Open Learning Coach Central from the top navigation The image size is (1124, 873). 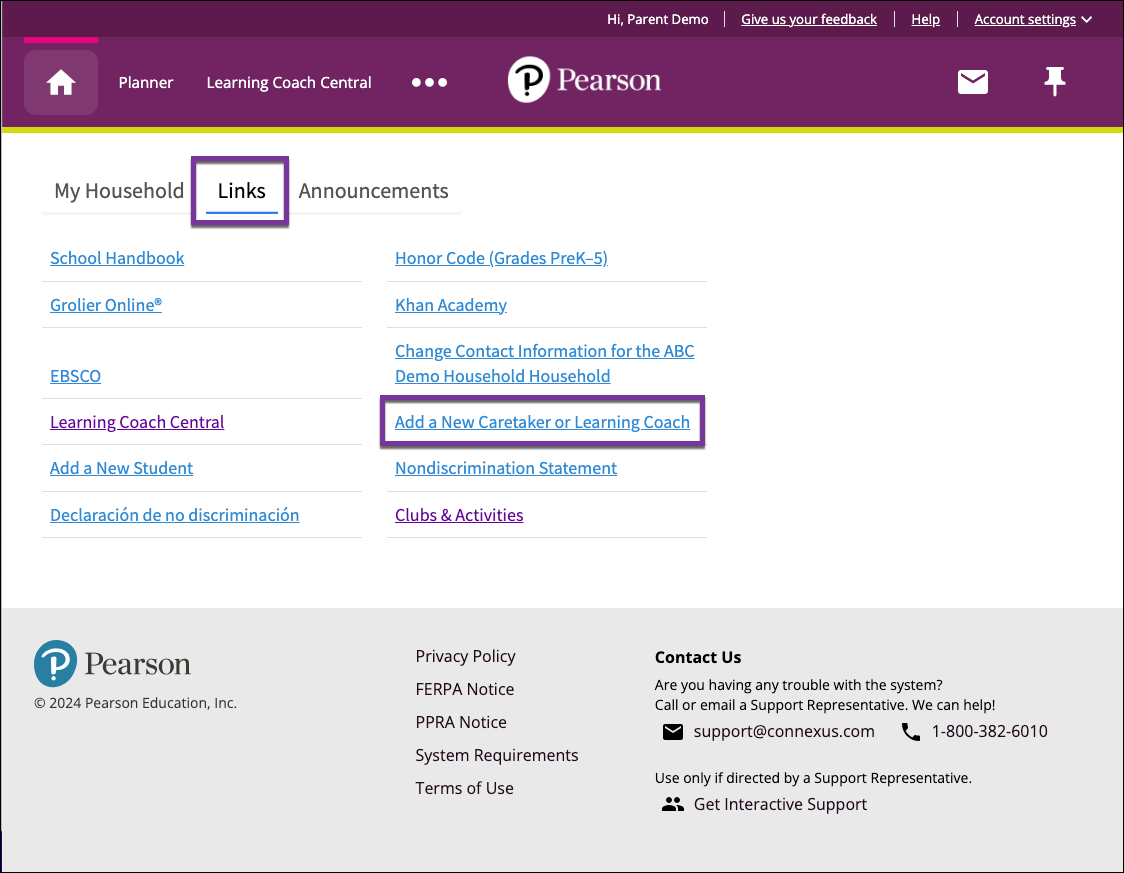coord(288,83)
